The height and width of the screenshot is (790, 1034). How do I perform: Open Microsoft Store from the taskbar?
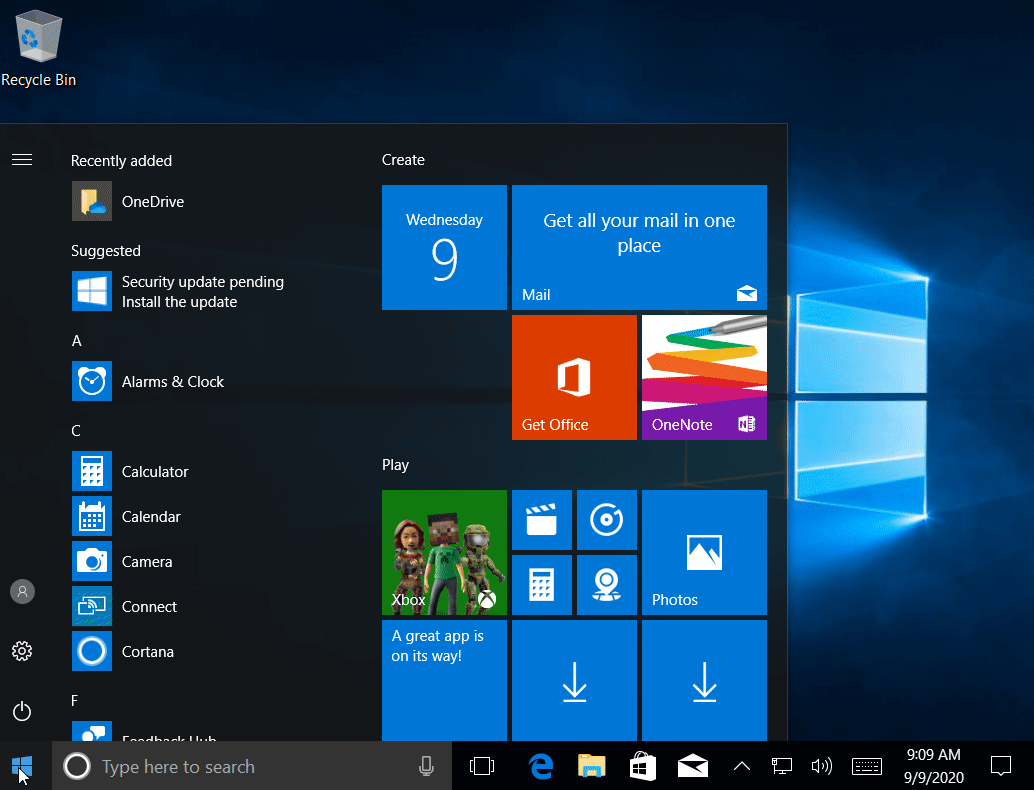click(642, 766)
